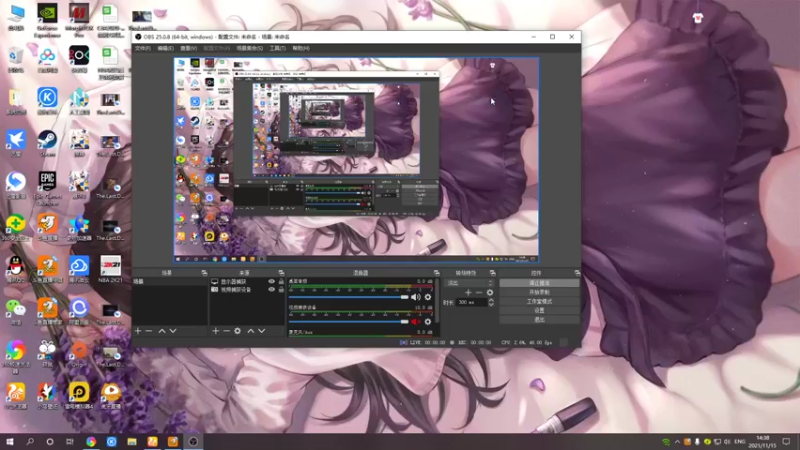
Task: Unmute the video capture device red speaker
Action: coord(415,321)
